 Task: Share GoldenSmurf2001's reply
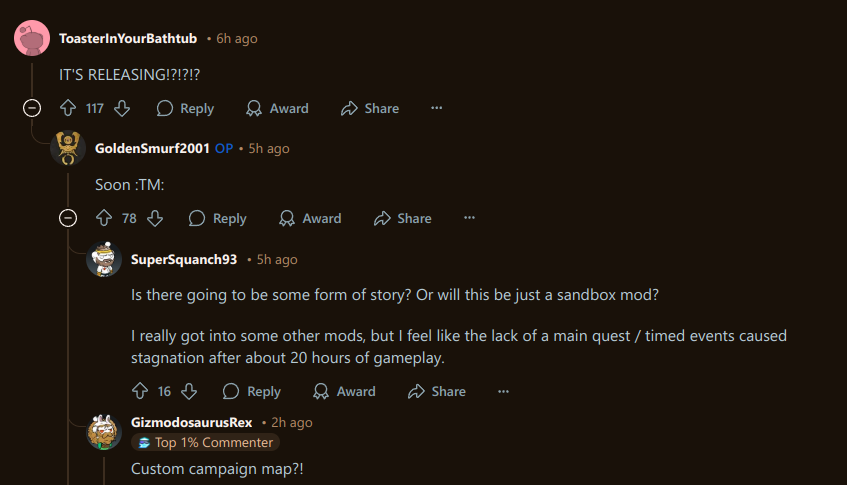[x=402, y=218]
